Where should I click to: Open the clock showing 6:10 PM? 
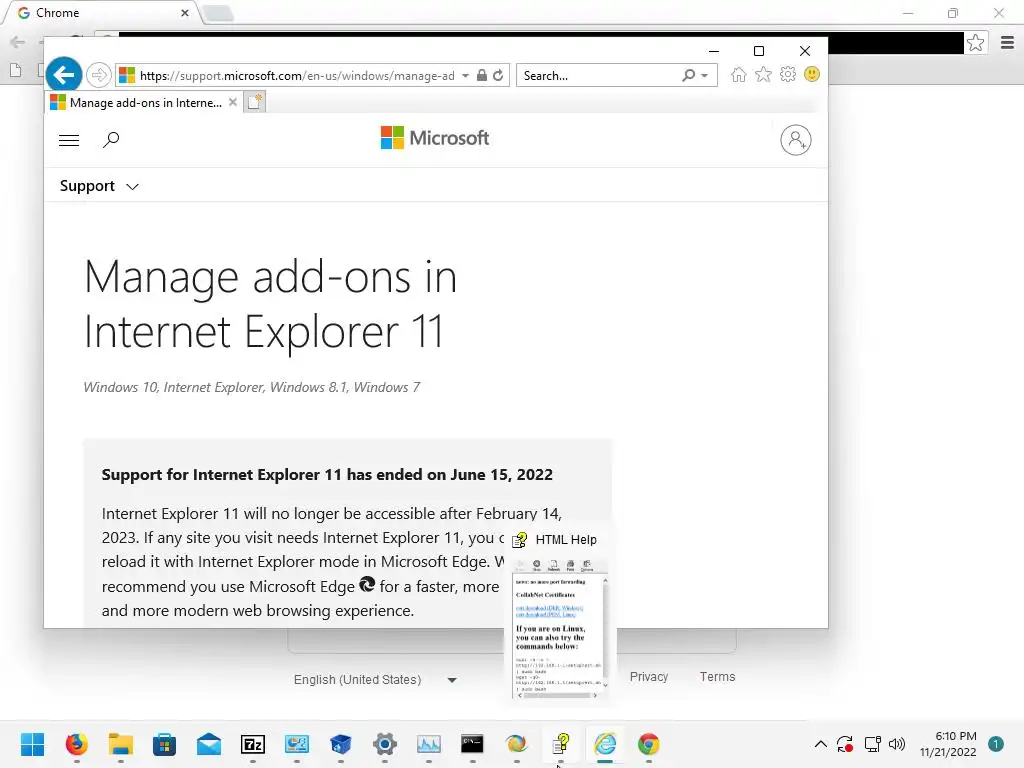click(x=948, y=744)
